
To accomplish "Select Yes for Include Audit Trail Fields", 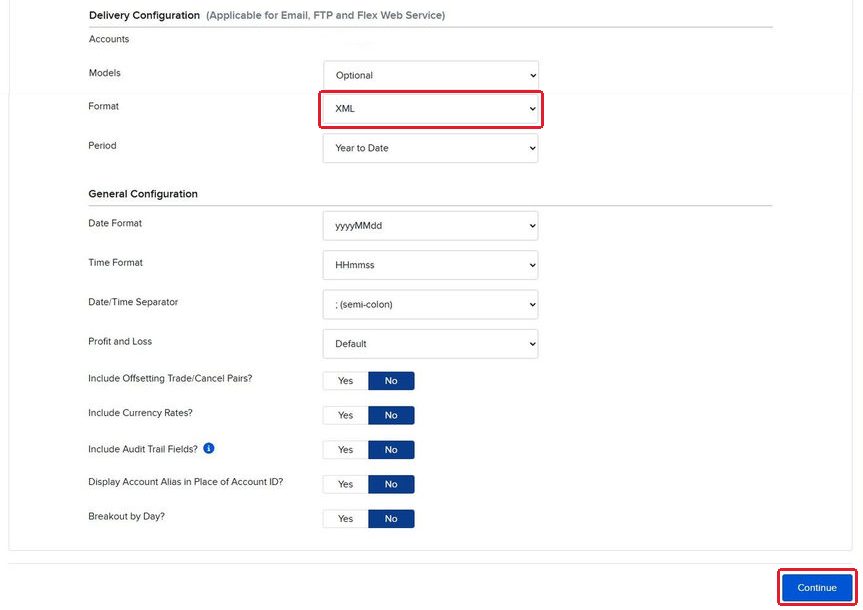I will point(346,450).
